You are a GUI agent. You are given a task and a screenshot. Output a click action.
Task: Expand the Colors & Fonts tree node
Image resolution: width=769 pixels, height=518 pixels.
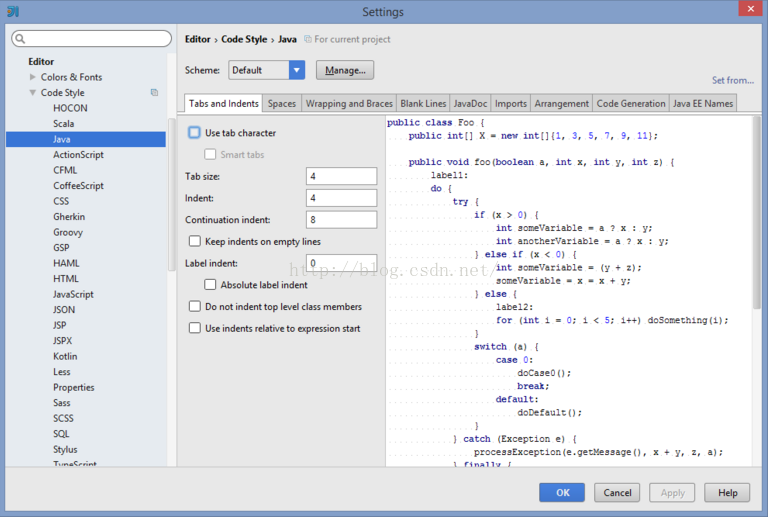pyautogui.click(x=32, y=77)
